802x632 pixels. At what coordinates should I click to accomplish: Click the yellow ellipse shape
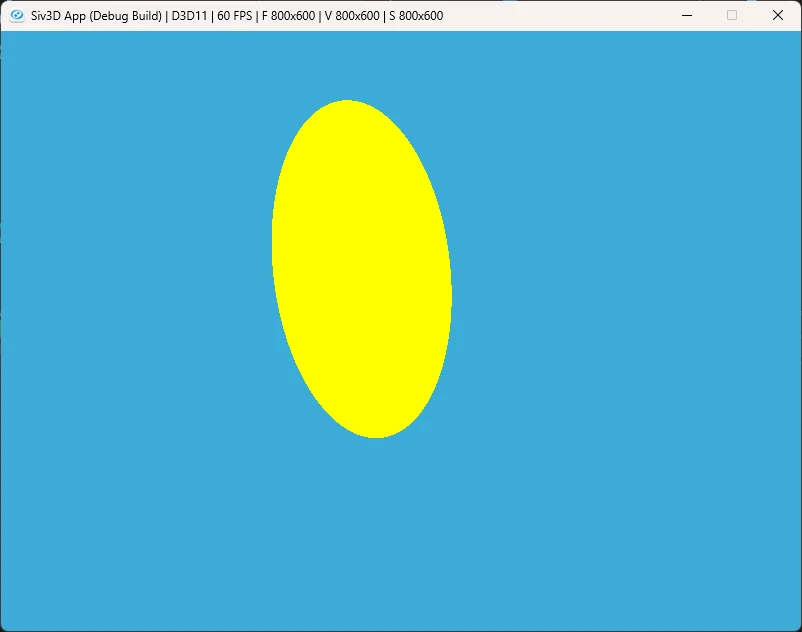tap(362, 269)
